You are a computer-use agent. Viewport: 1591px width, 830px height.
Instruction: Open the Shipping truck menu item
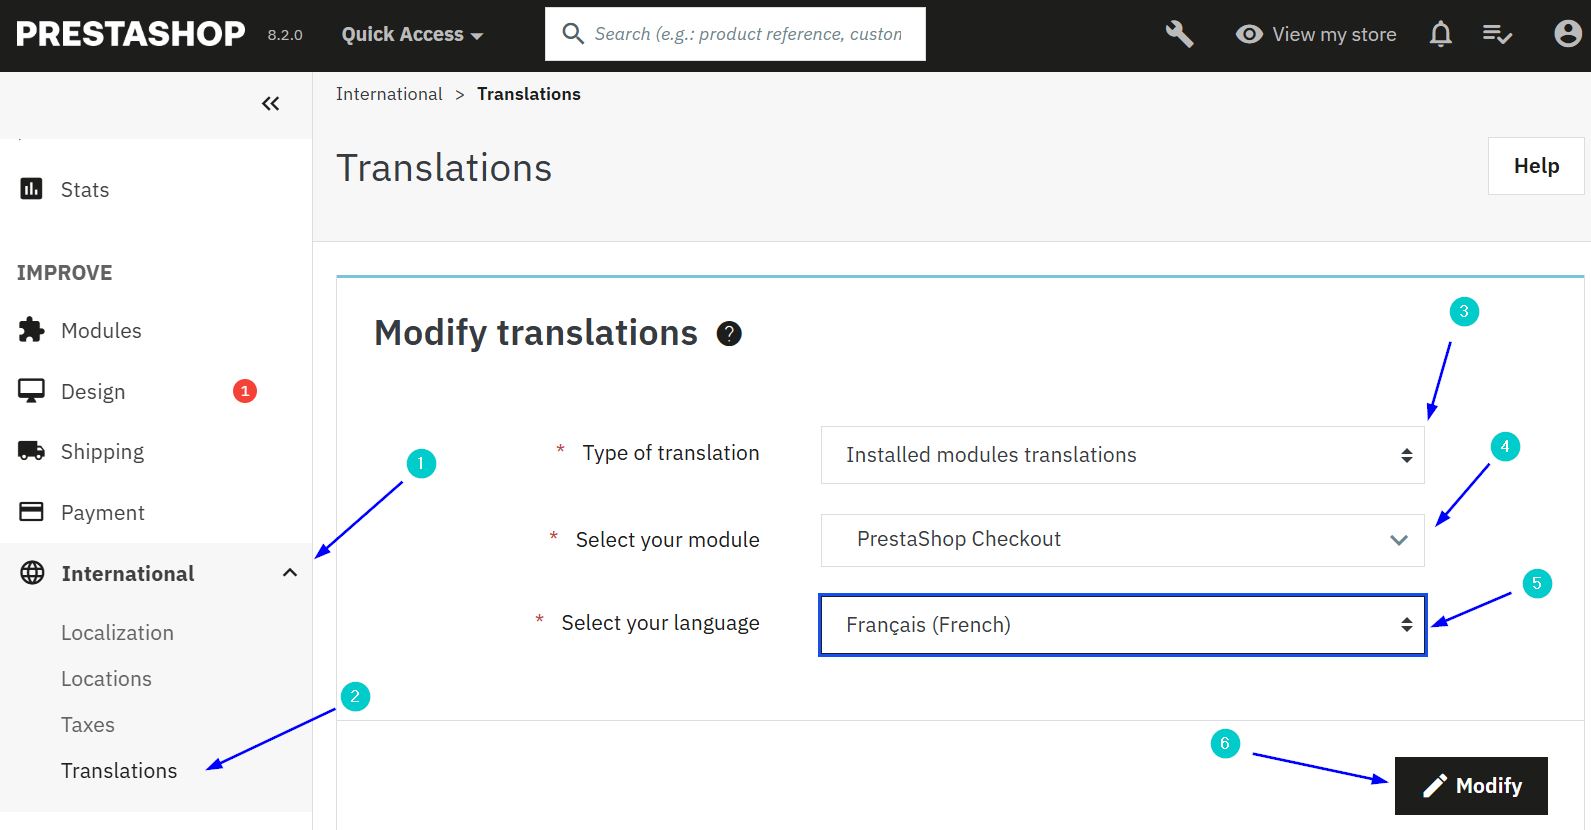(101, 452)
